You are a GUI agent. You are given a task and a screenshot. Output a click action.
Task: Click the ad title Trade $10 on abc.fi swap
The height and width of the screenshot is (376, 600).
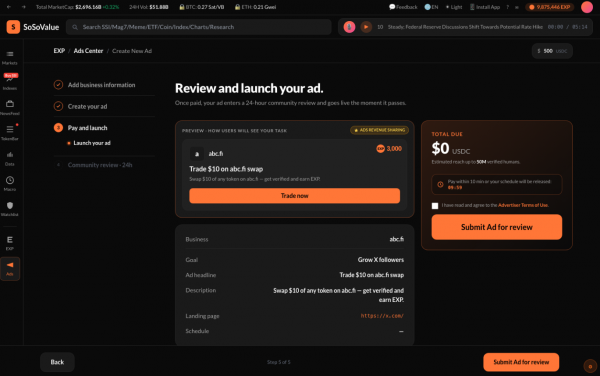click(x=226, y=169)
